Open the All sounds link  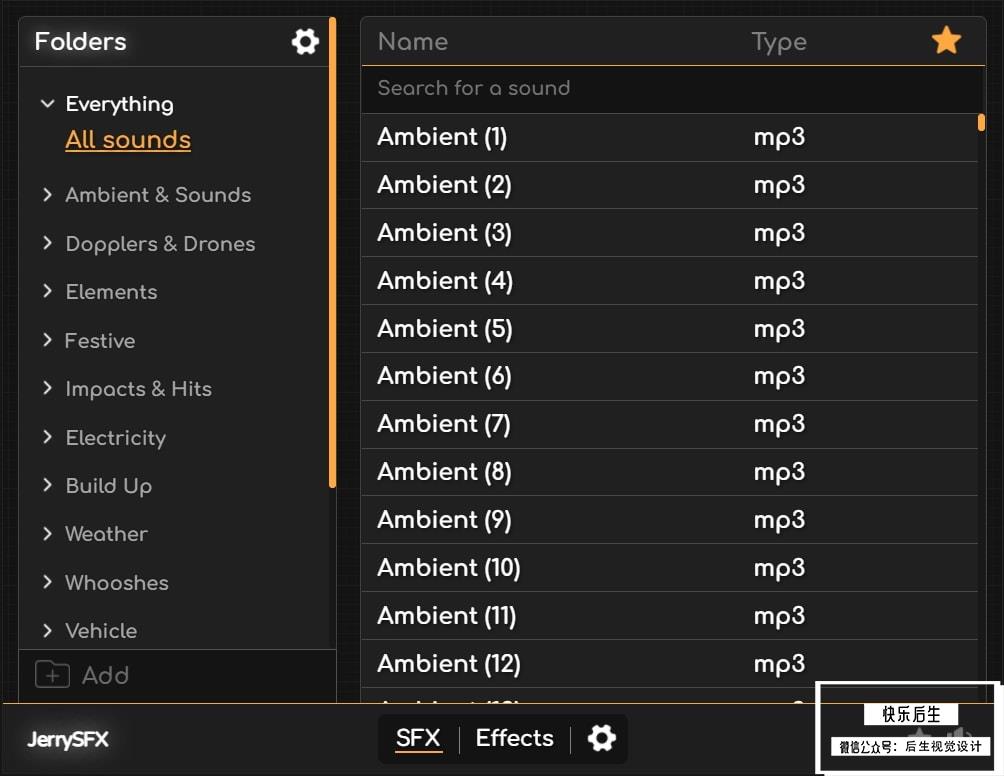128,140
